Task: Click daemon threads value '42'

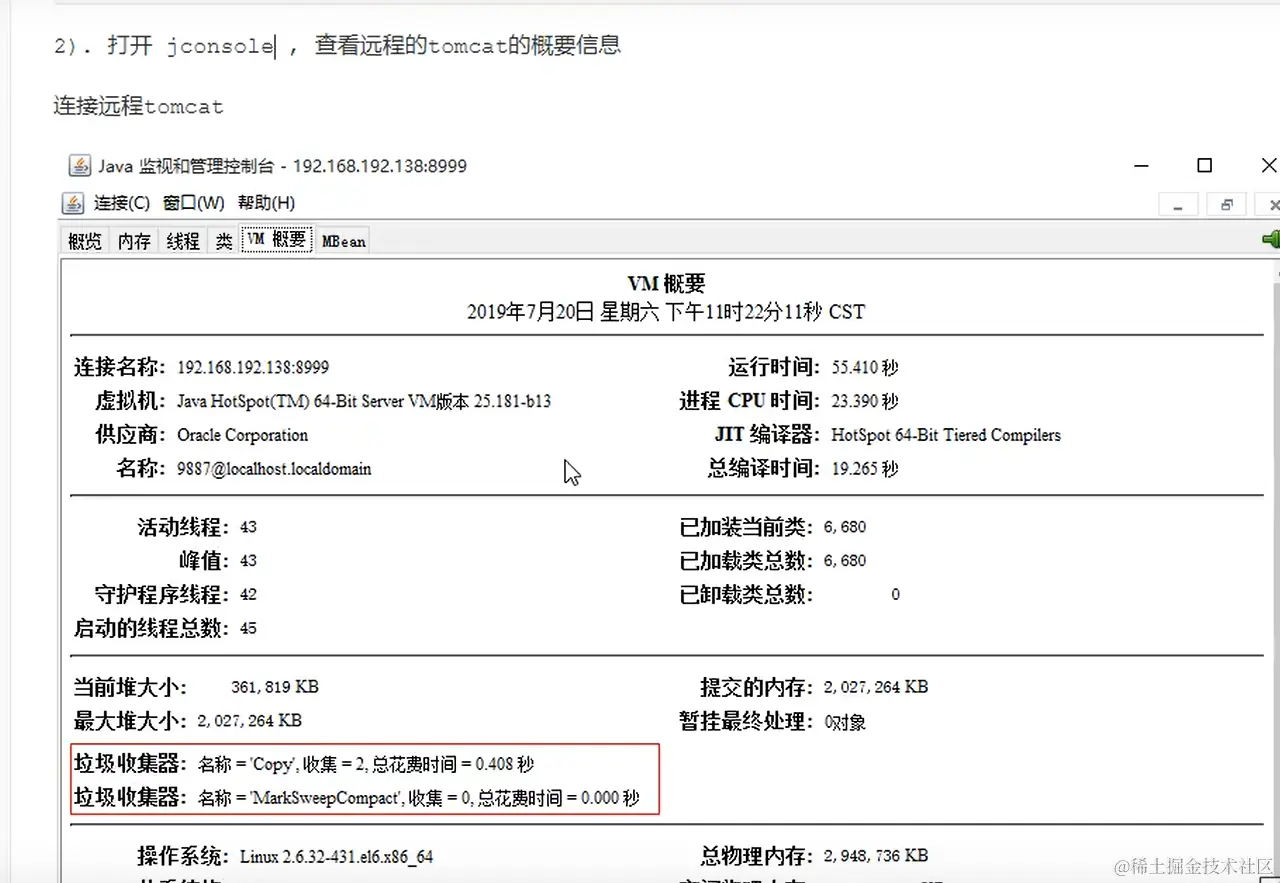Action: tap(248, 595)
